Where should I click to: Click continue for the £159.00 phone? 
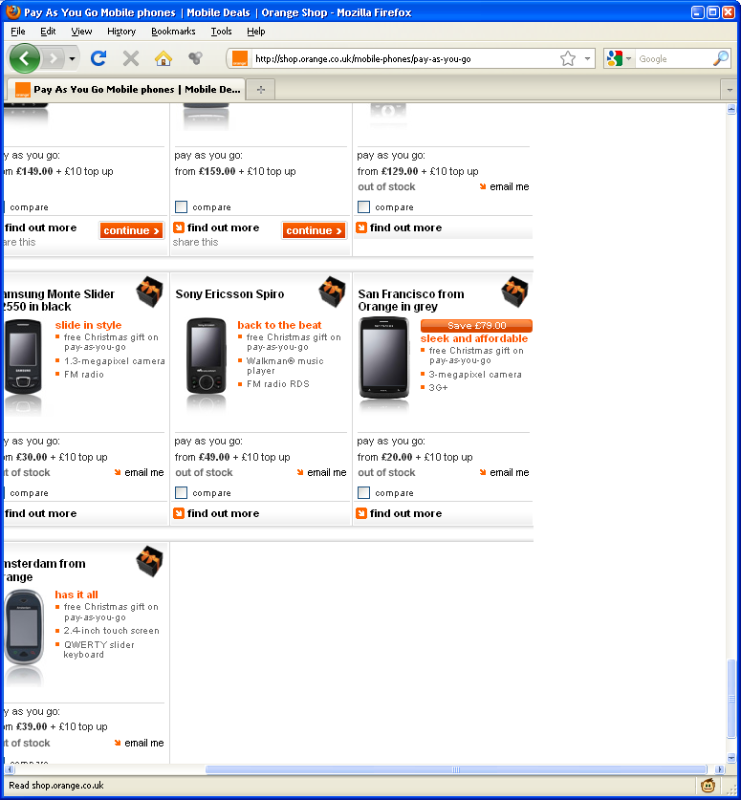(314, 231)
